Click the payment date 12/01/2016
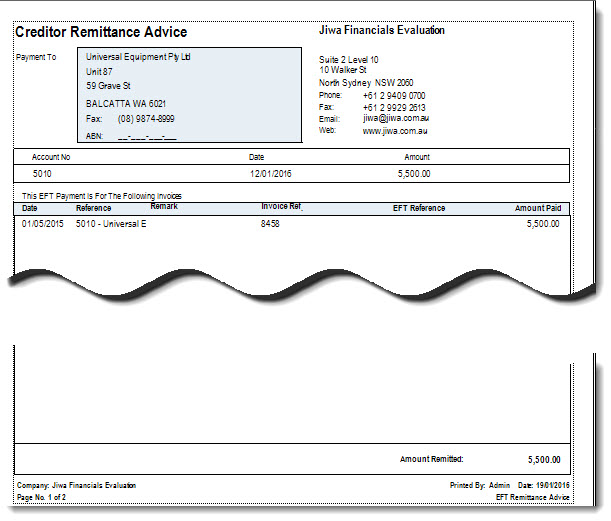This screenshot has width=611, height=521. pyautogui.click(x=270, y=174)
